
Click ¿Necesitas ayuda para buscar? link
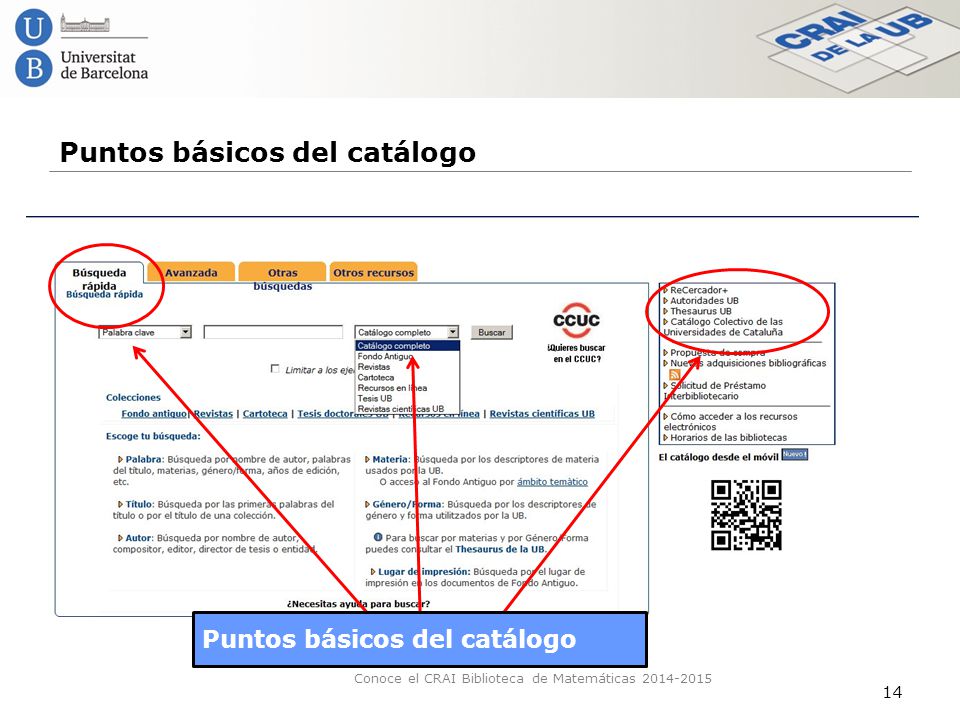pos(358,604)
